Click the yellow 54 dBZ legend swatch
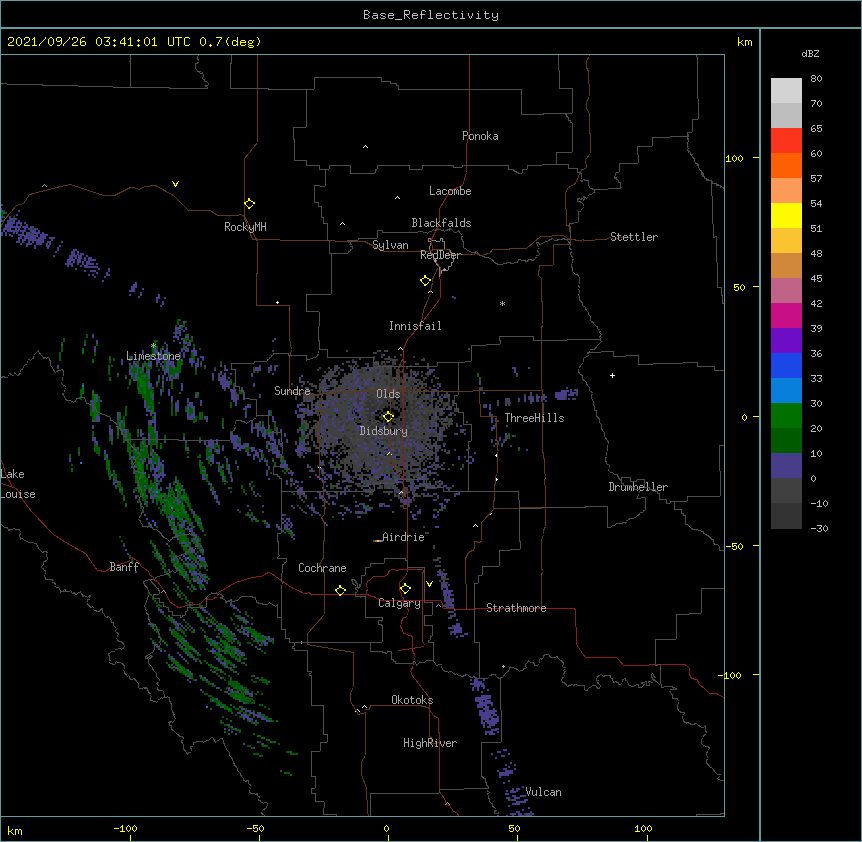The width and height of the screenshot is (862, 842). click(x=786, y=215)
